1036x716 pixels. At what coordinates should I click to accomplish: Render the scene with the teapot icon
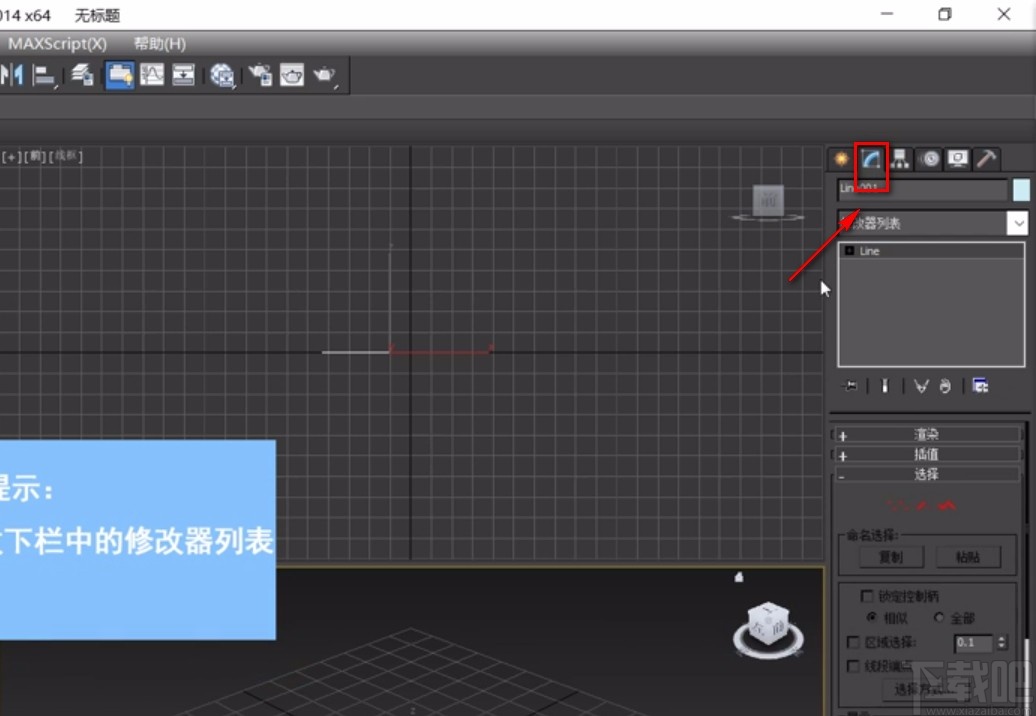pyautogui.click(x=325, y=74)
